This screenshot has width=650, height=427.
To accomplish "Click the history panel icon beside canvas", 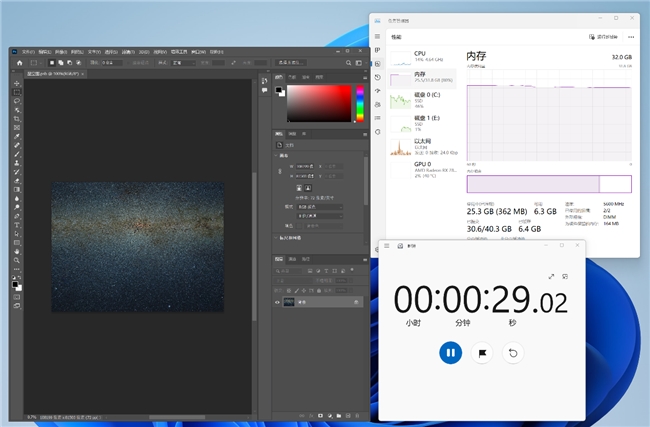I will tap(264, 81).
